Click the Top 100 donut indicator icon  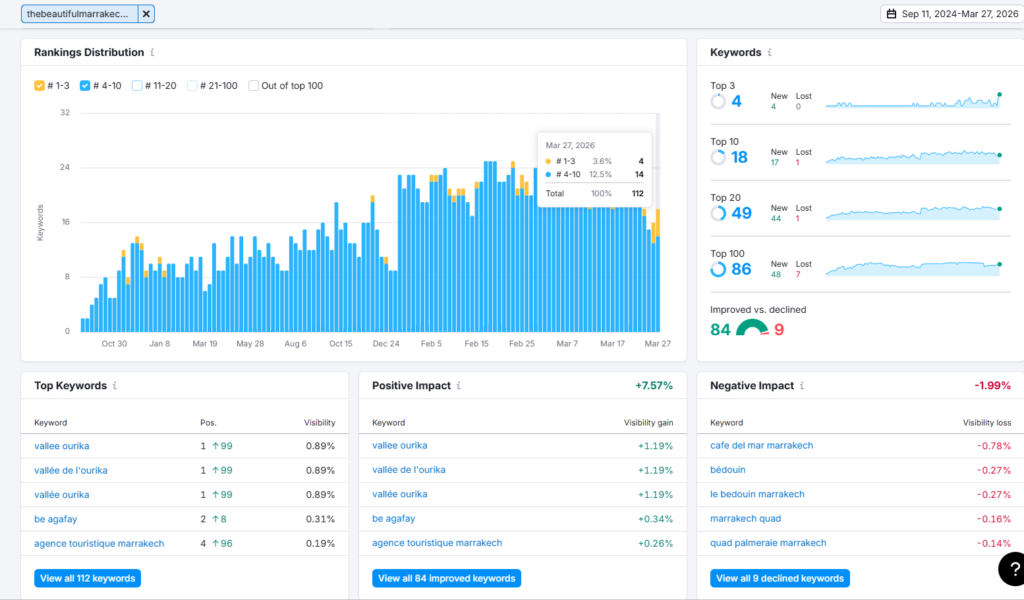[718, 269]
